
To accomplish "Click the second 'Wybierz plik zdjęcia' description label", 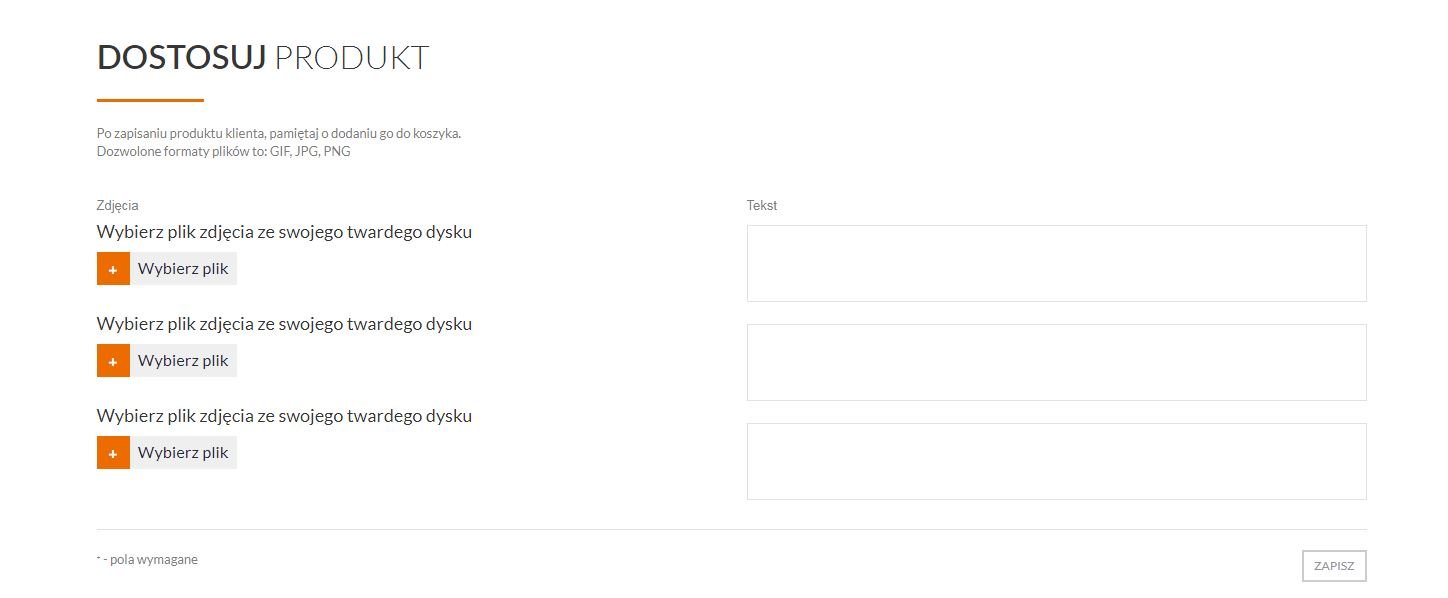I will [x=284, y=324].
